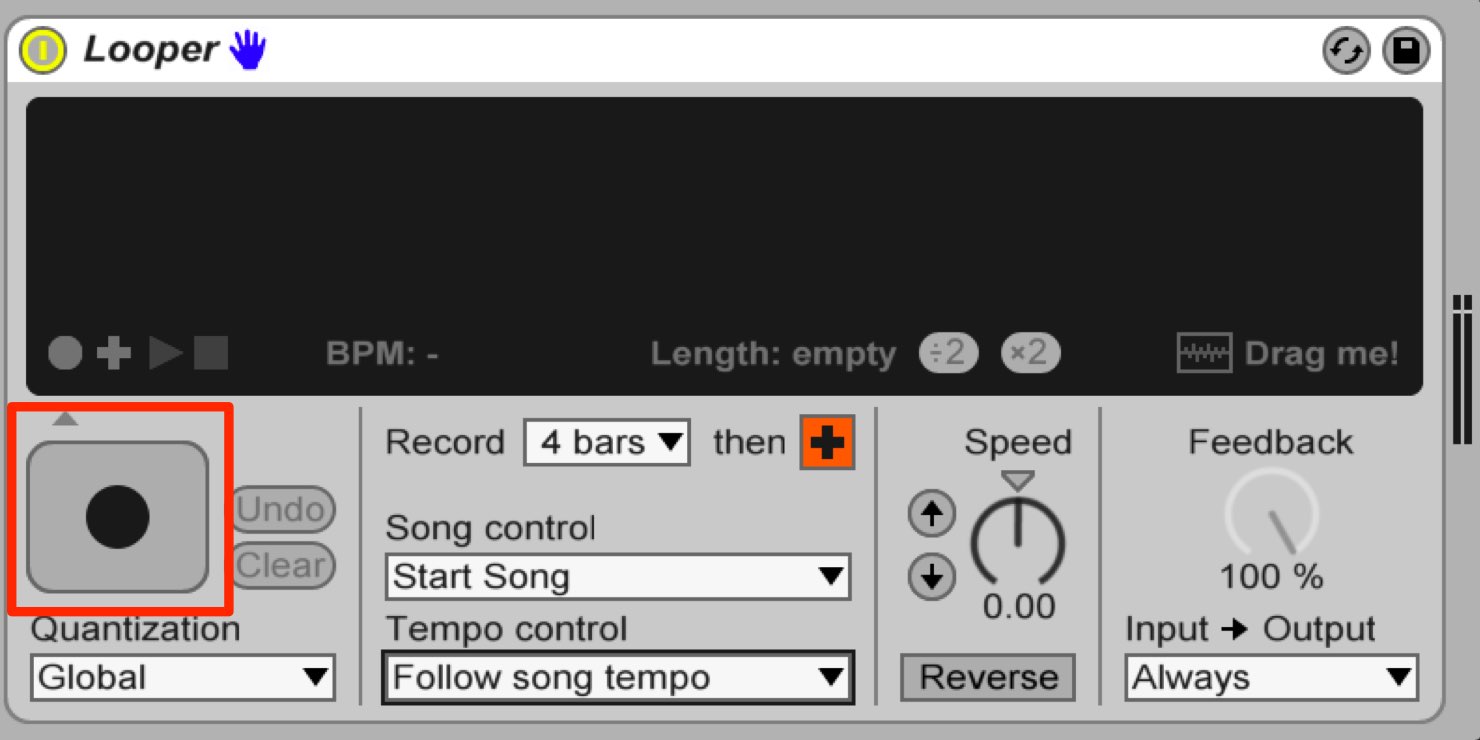Click the big multi-purpose record button
The image size is (1480, 740).
(x=118, y=517)
